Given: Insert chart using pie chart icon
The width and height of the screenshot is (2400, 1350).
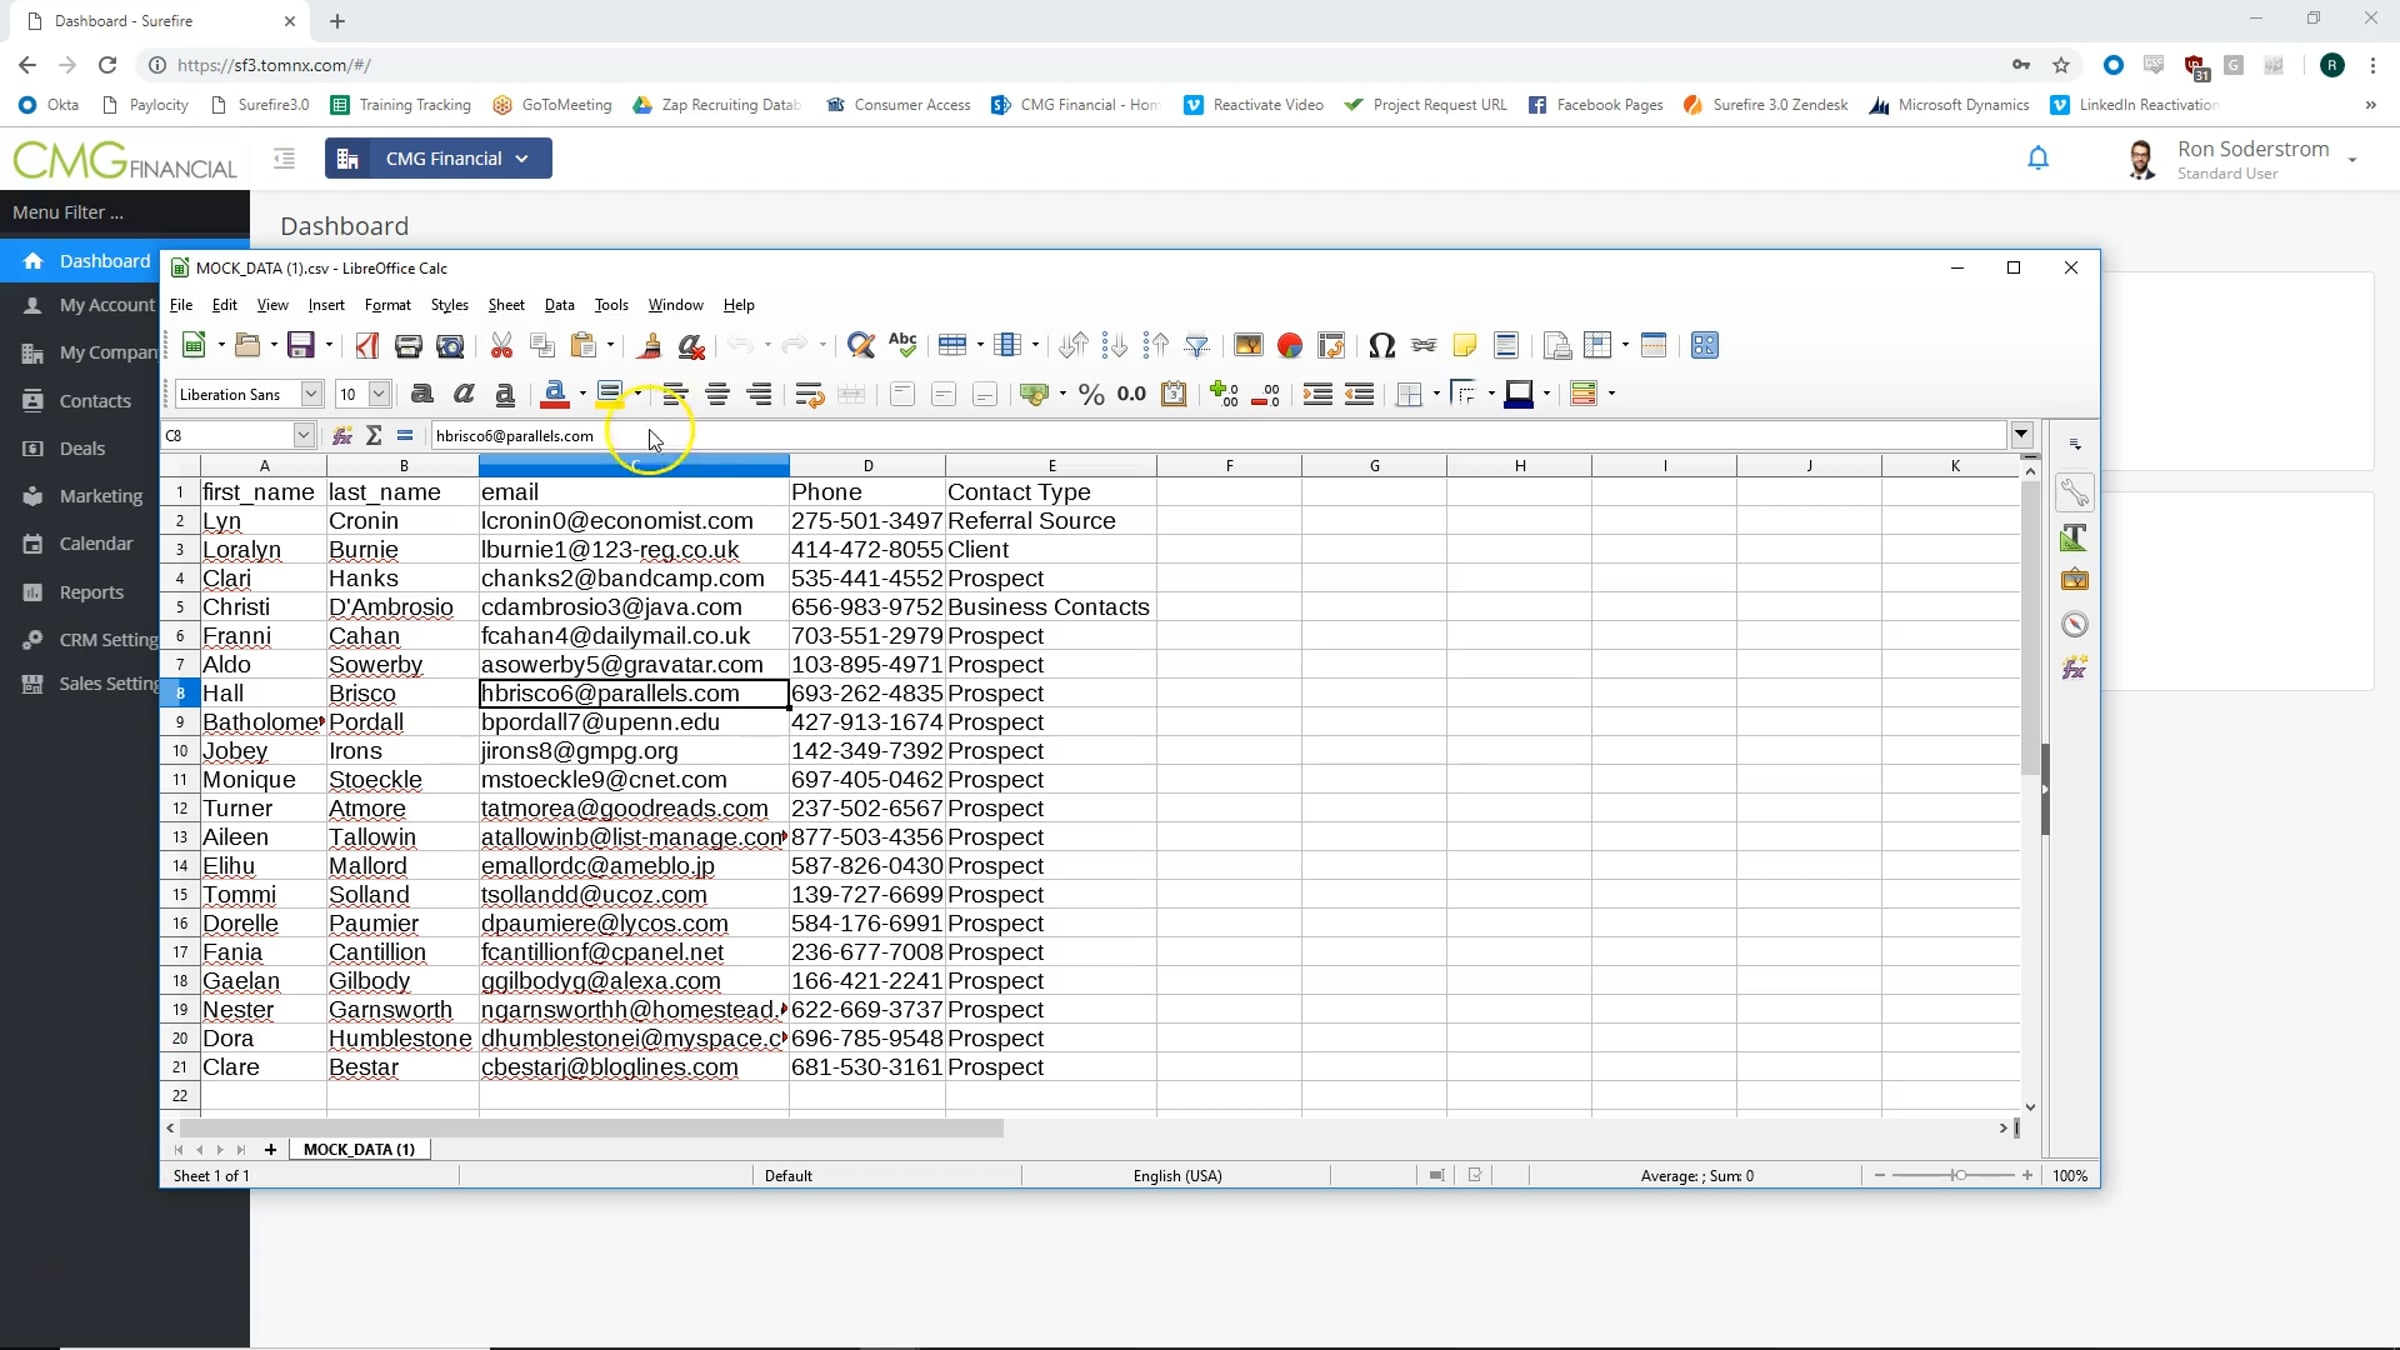Looking at the screenshot, I should [x=1290, y=345].
